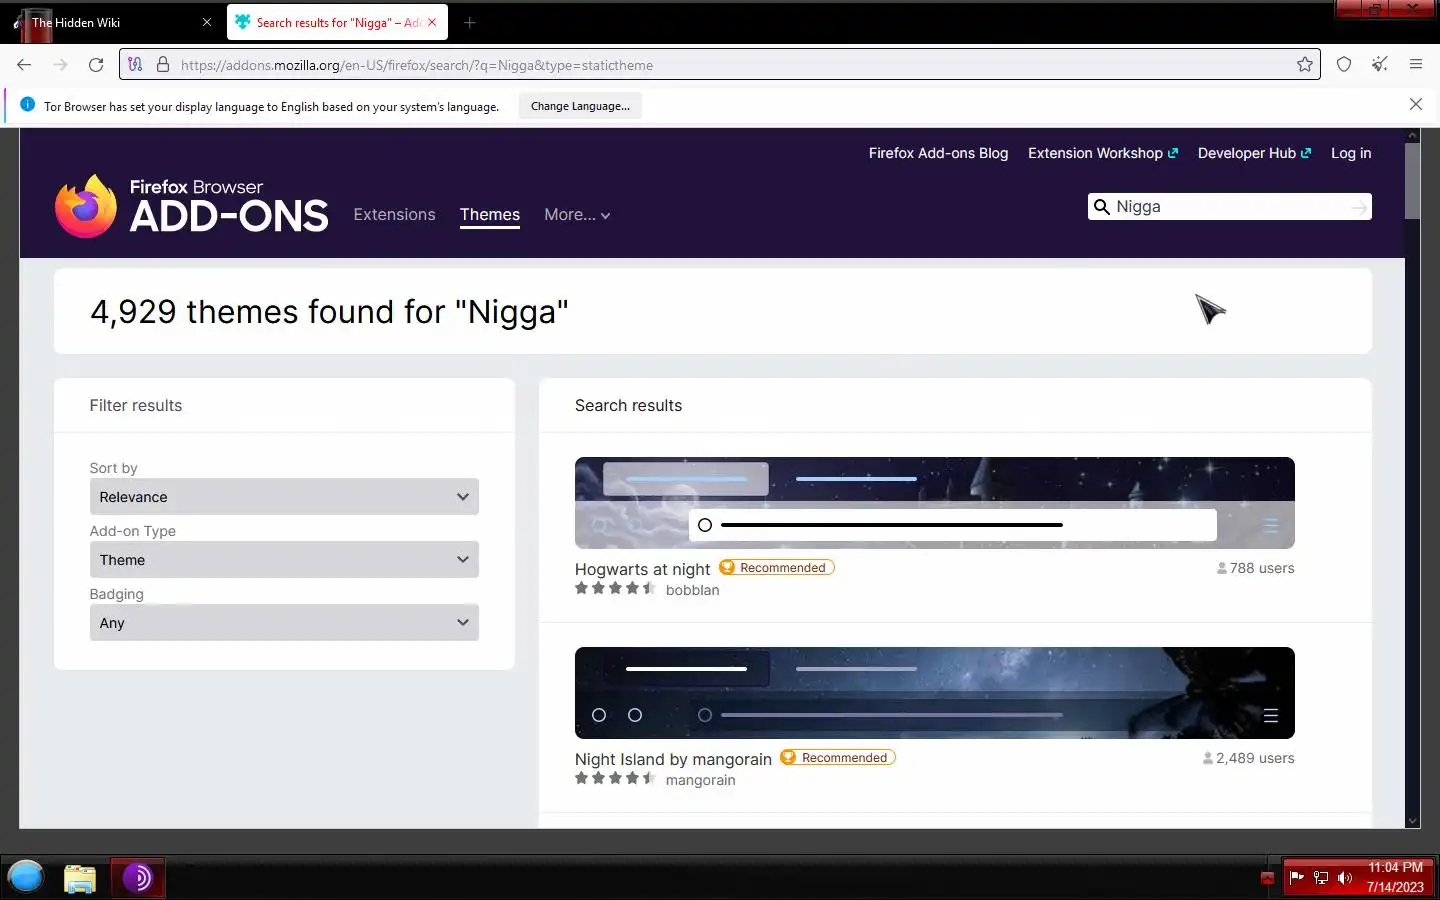1440x900 pixels.
Task: Click the New Identity broom icon
Action: coord(1380,65)
